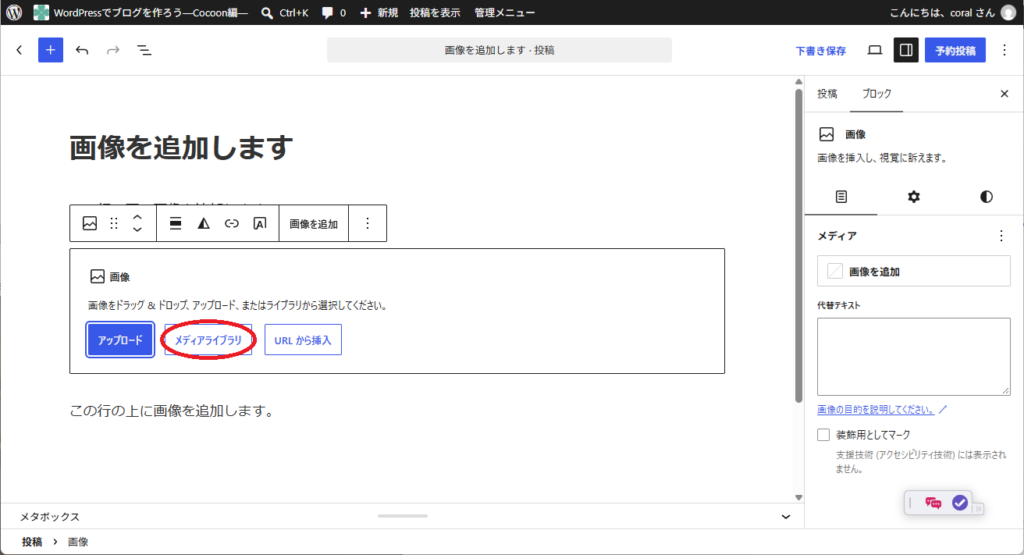Open メディアライブラリ button
Image resolution: width=1024 pixels, height=555 pixels.
click(x=208, y=340)
